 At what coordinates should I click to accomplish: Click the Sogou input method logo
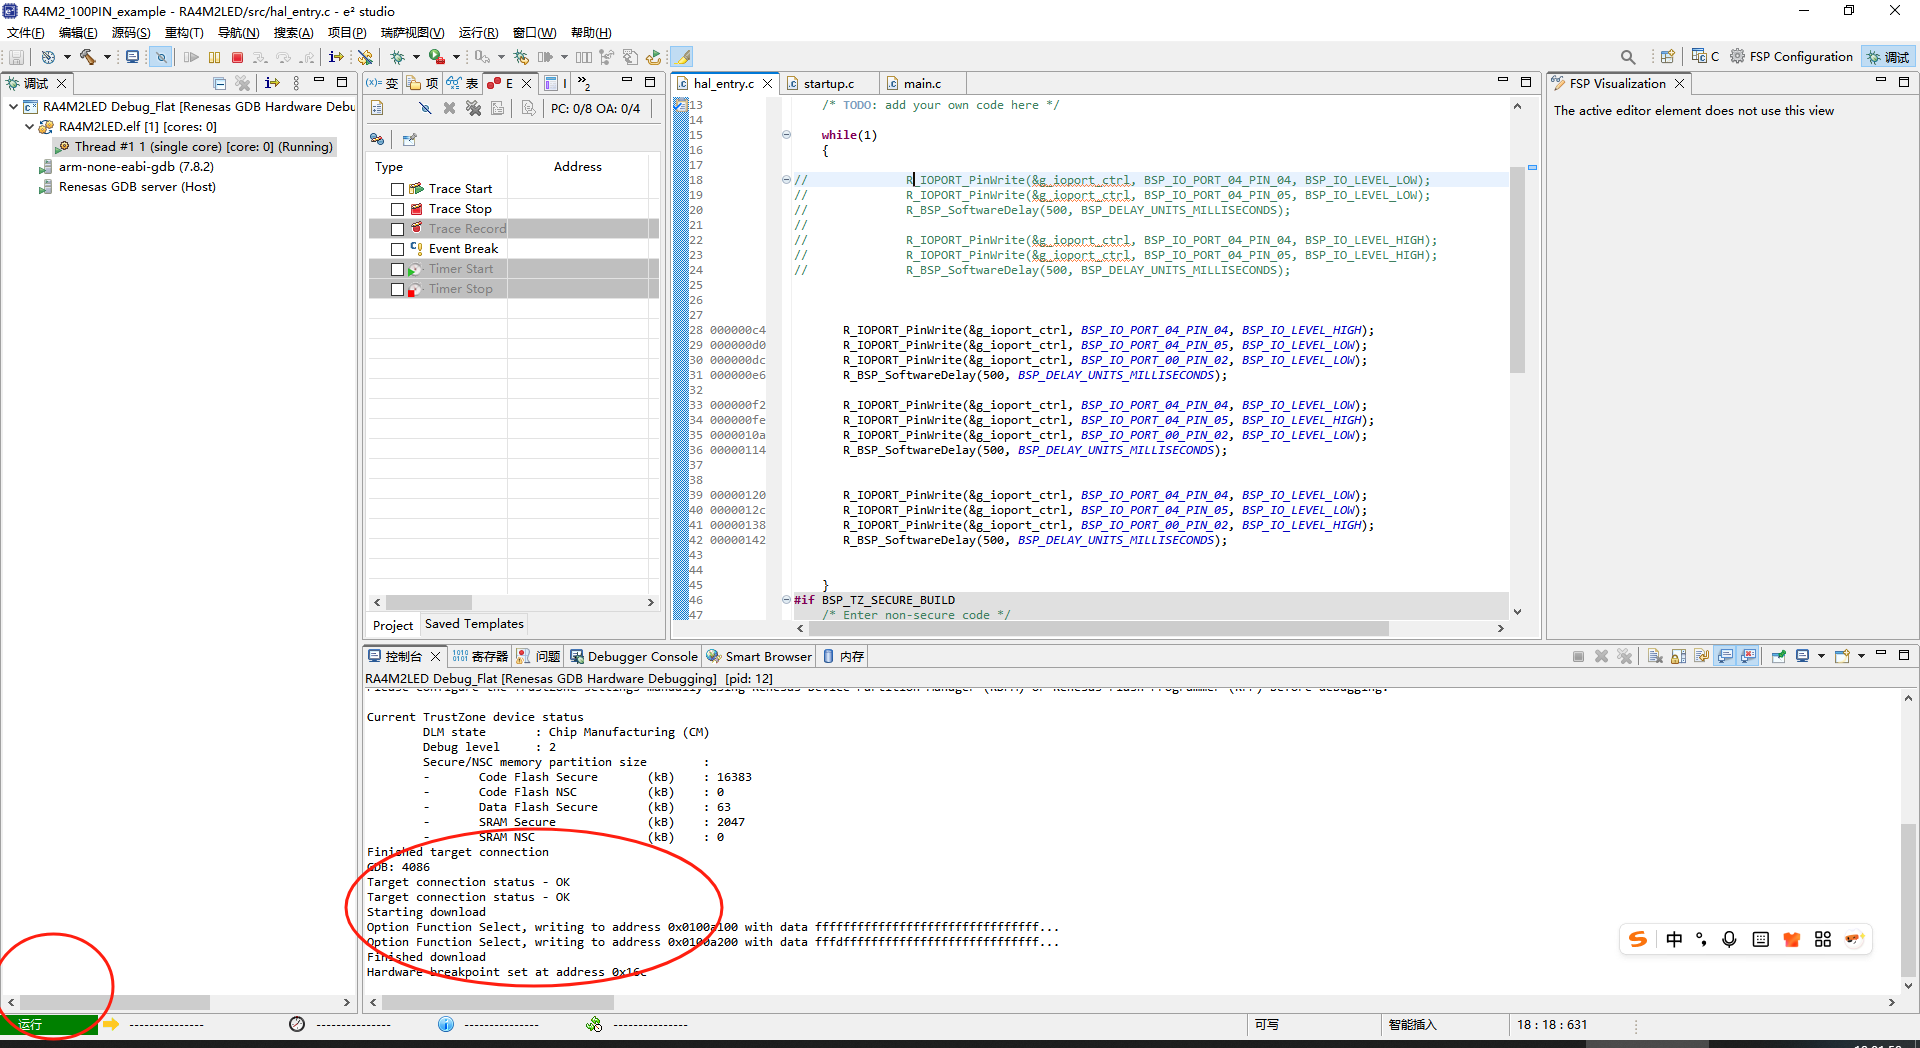1638,939
